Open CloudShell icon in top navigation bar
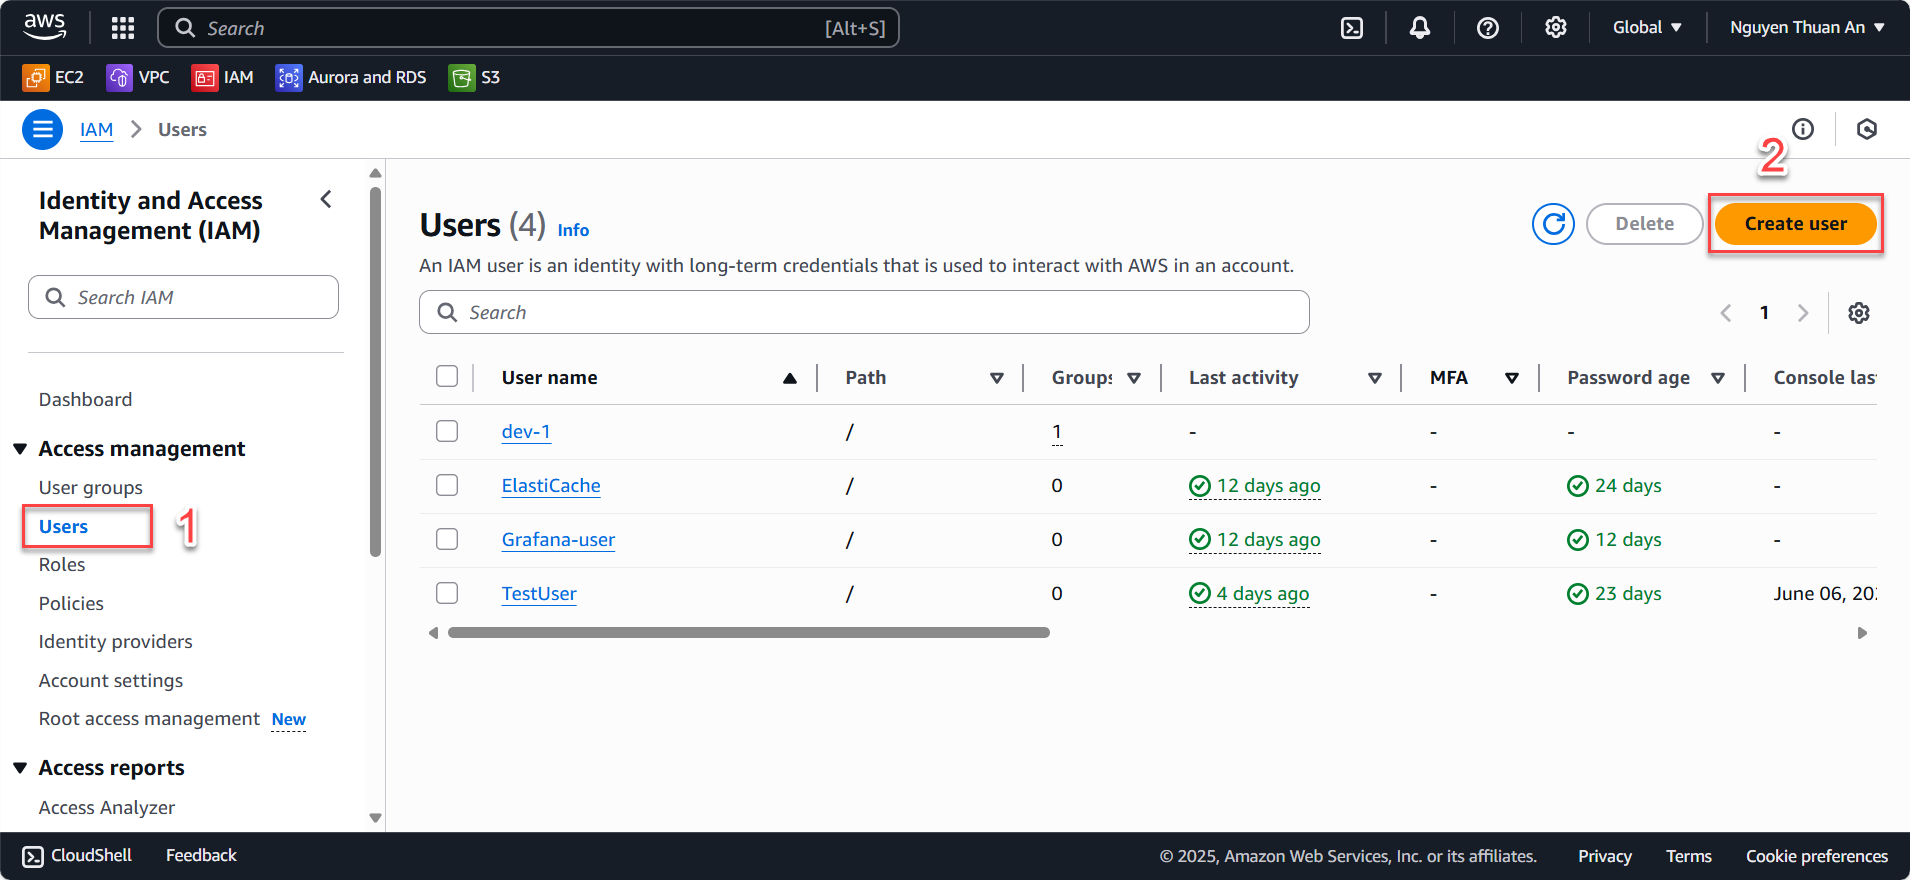The height and width of the screenshot is (880, 1910). coord(1352,28)
